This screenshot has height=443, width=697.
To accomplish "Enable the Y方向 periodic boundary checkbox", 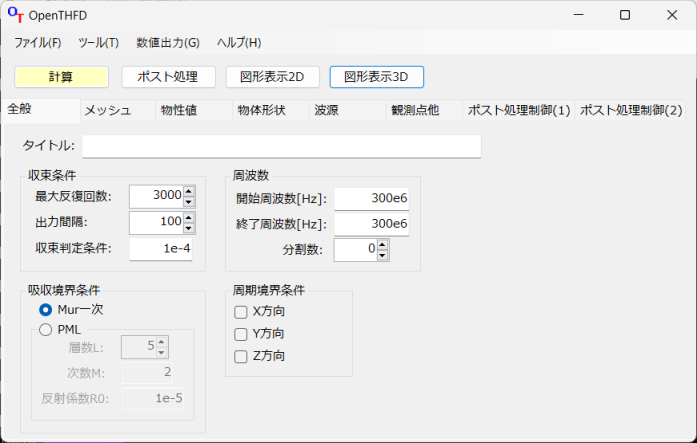I will tap(240, 334).
